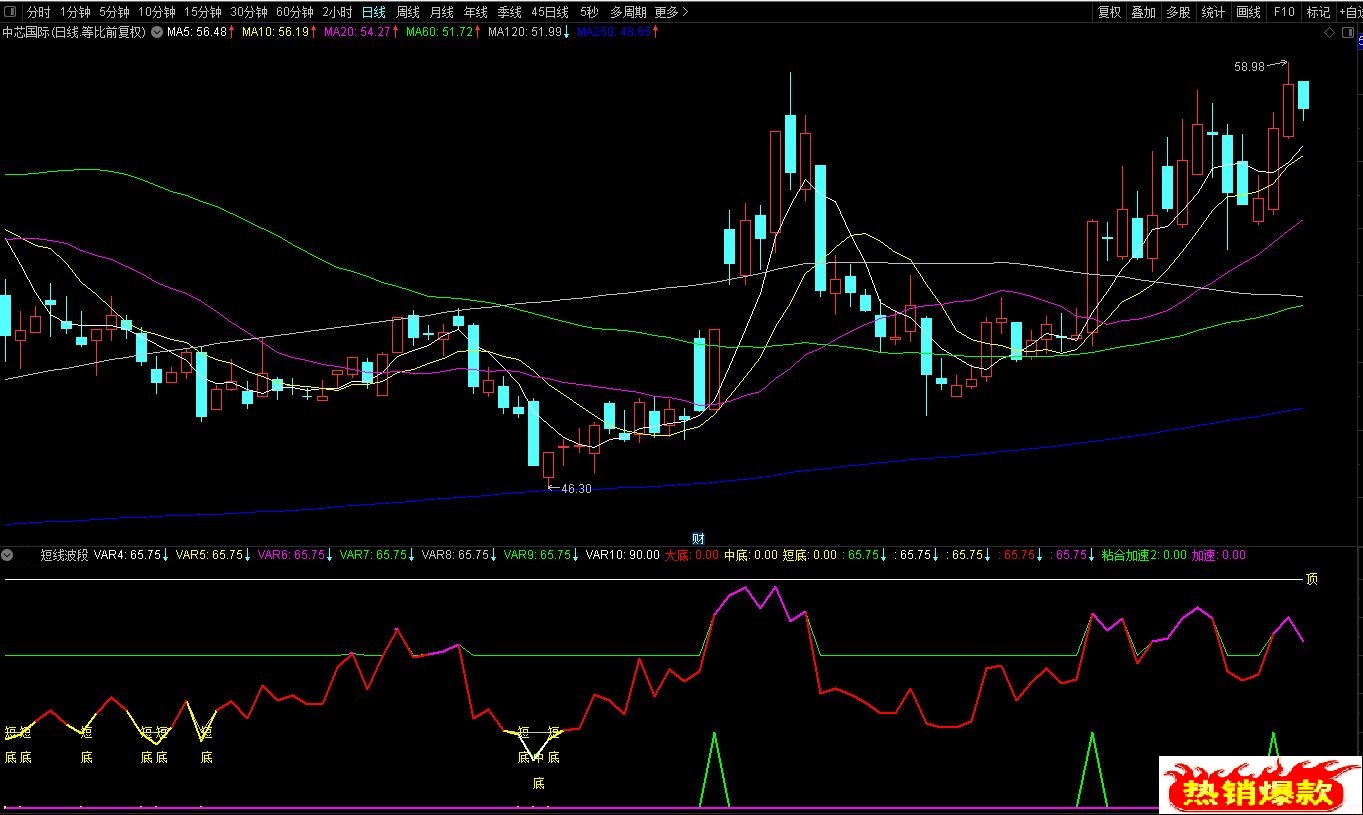
Task: Click the 46.30 low price annotation
Action: point(575,489)
